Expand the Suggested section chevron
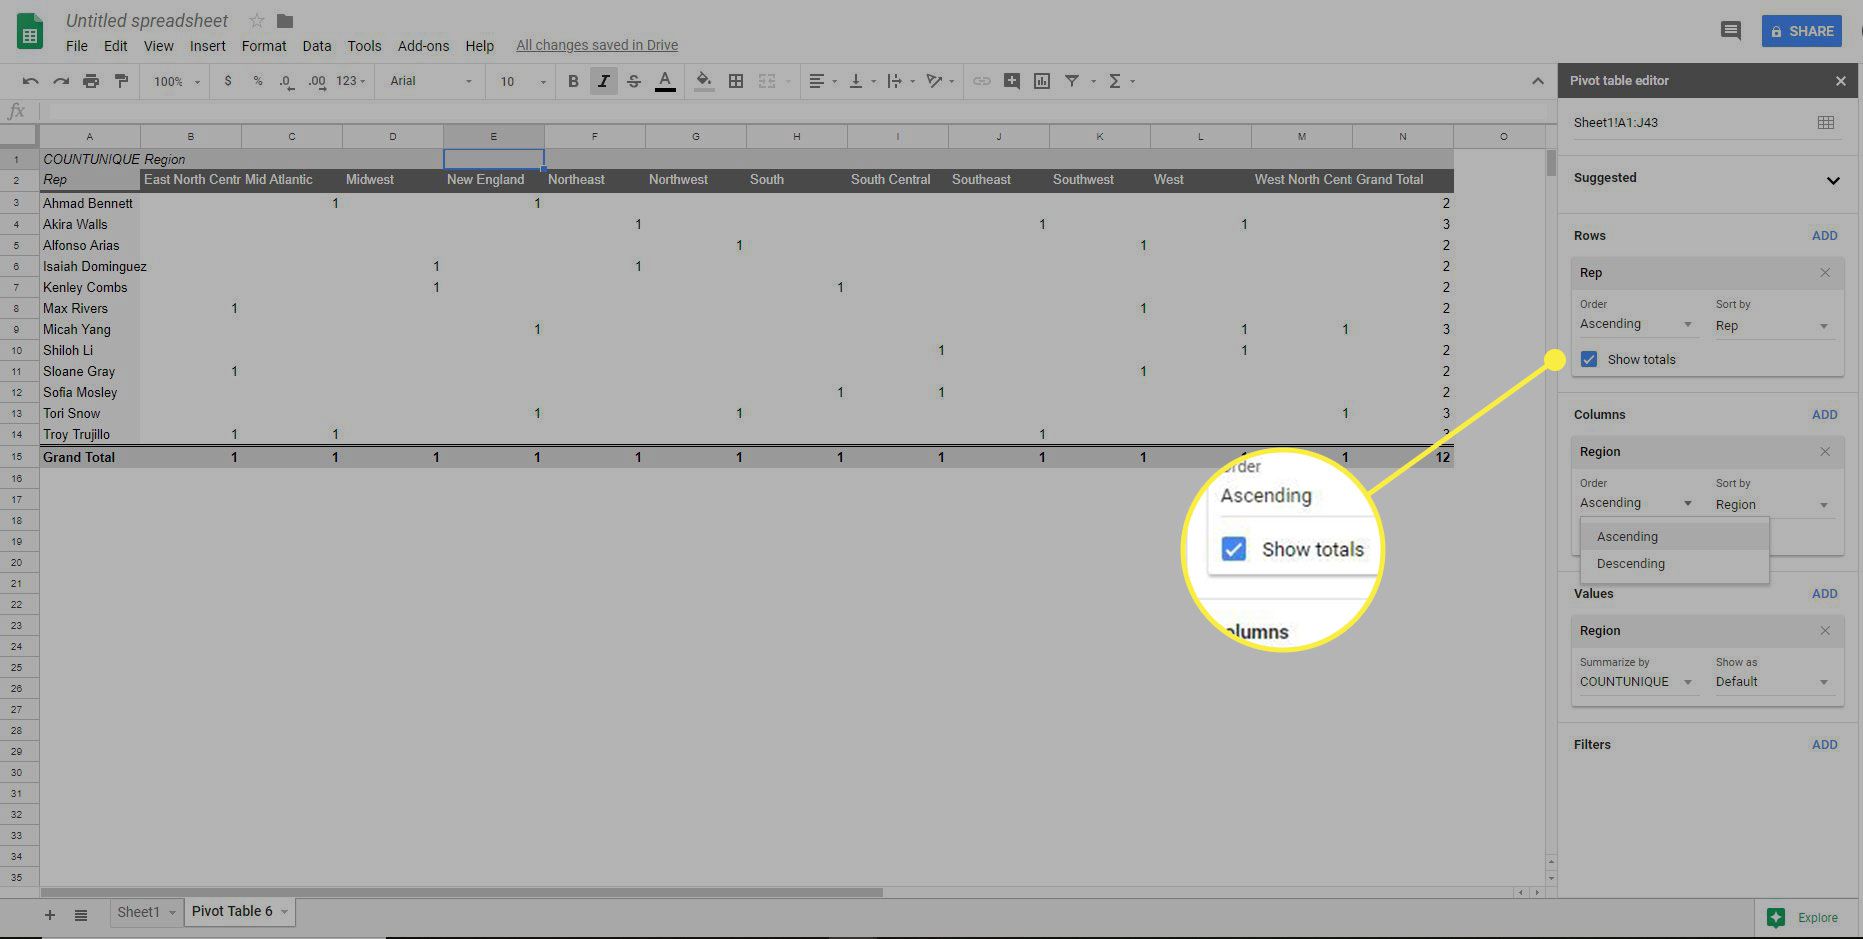1863x939 pixels. tap(1833, 181)
